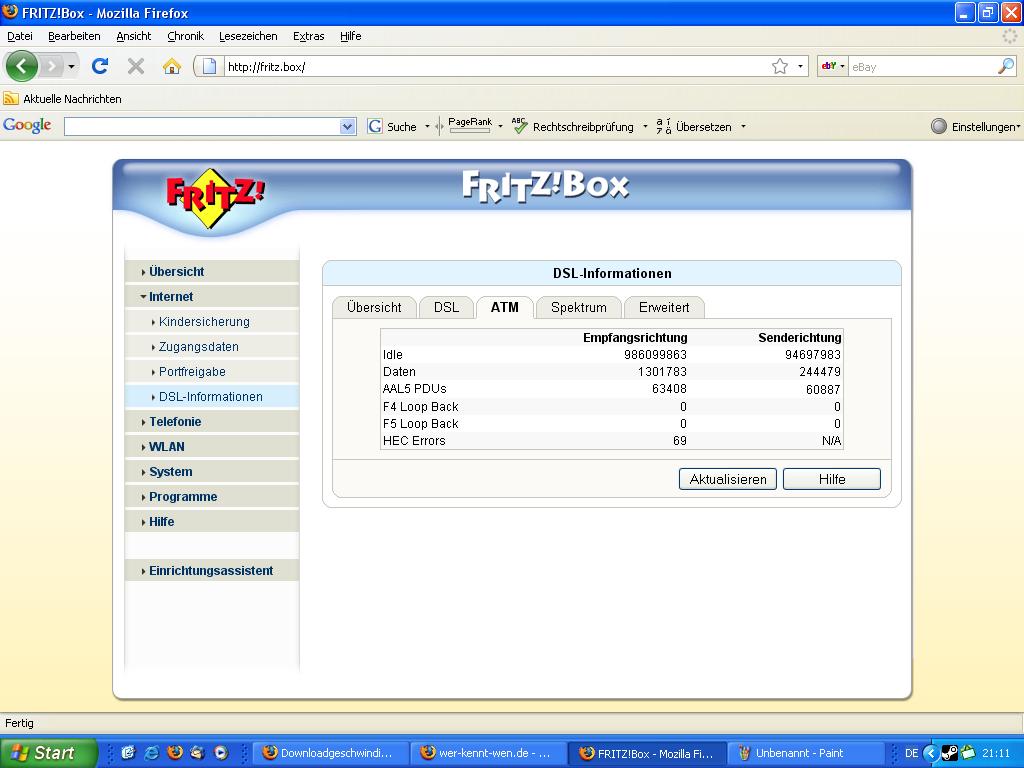The width and height of the screenshot is (1024, 768).
Task: Switch to Unbenannt - Paint in taskbar
Action: (807, 753)
